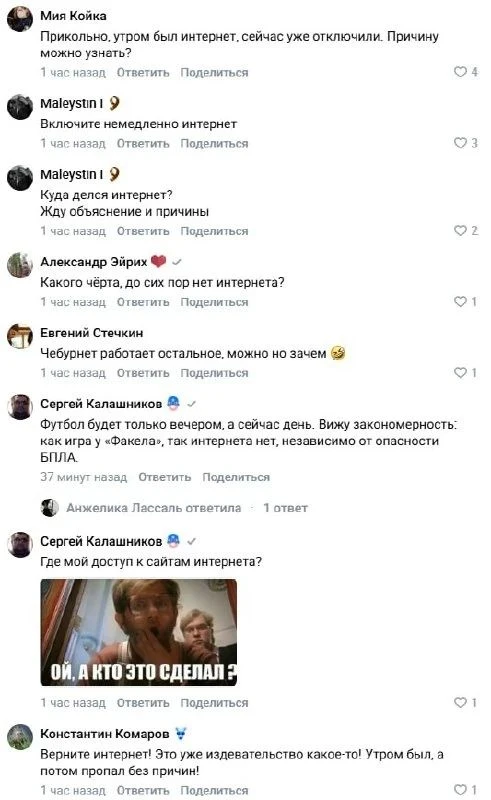
Task: Like Александр Эйрих's comment
Action: (460, 302)
